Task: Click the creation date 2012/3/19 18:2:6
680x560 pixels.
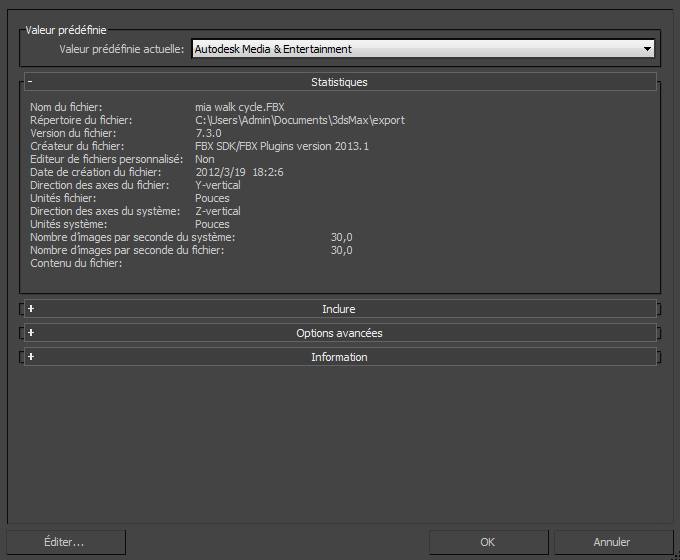Action: [x=239, y=172]
